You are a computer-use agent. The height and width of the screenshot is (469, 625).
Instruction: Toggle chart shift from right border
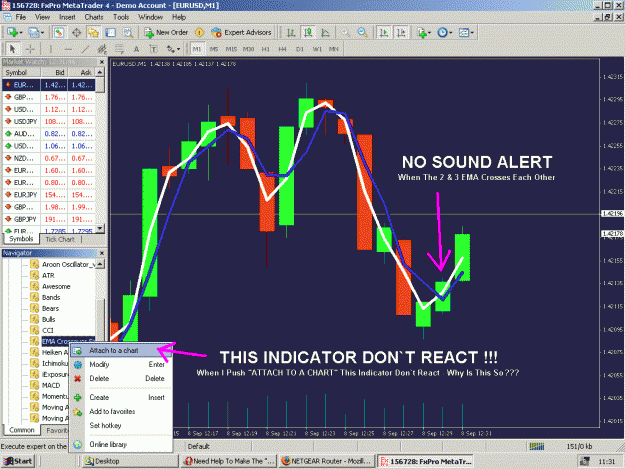[401, 33]
